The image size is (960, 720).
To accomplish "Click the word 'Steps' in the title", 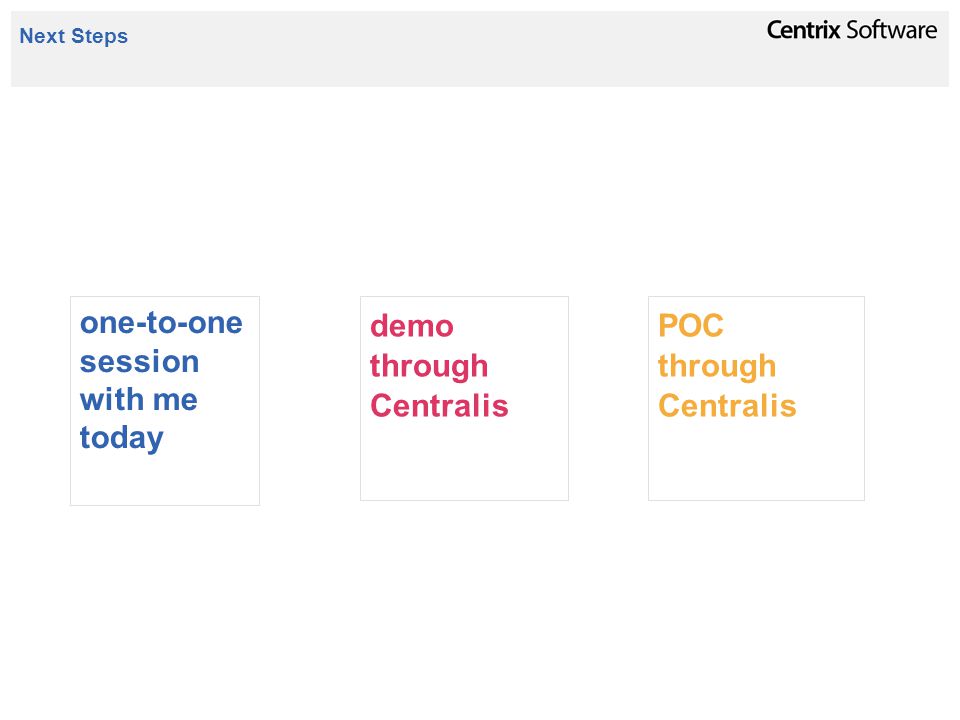I will coord(100,36).
